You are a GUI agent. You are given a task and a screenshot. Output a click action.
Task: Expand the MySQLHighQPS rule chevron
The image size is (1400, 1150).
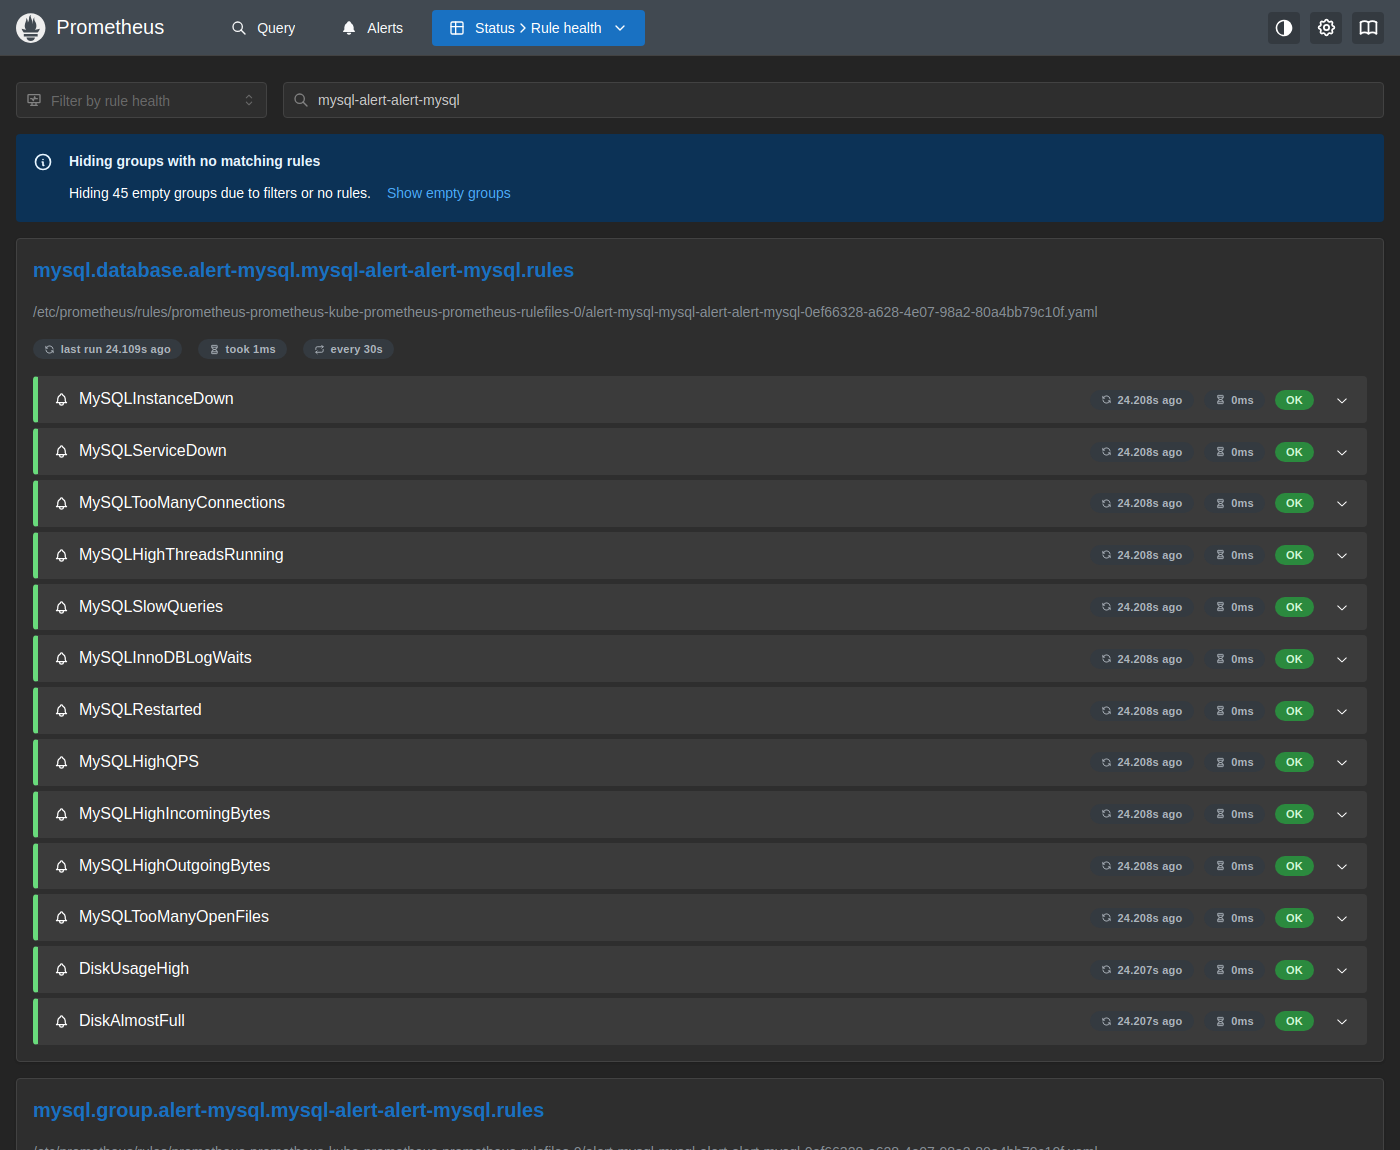pyautogui.click(x=1342, y=762)
